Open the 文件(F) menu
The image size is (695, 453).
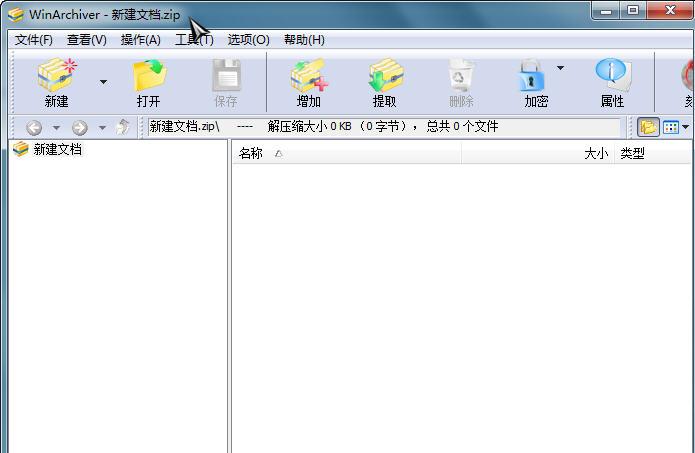(34, 40)
